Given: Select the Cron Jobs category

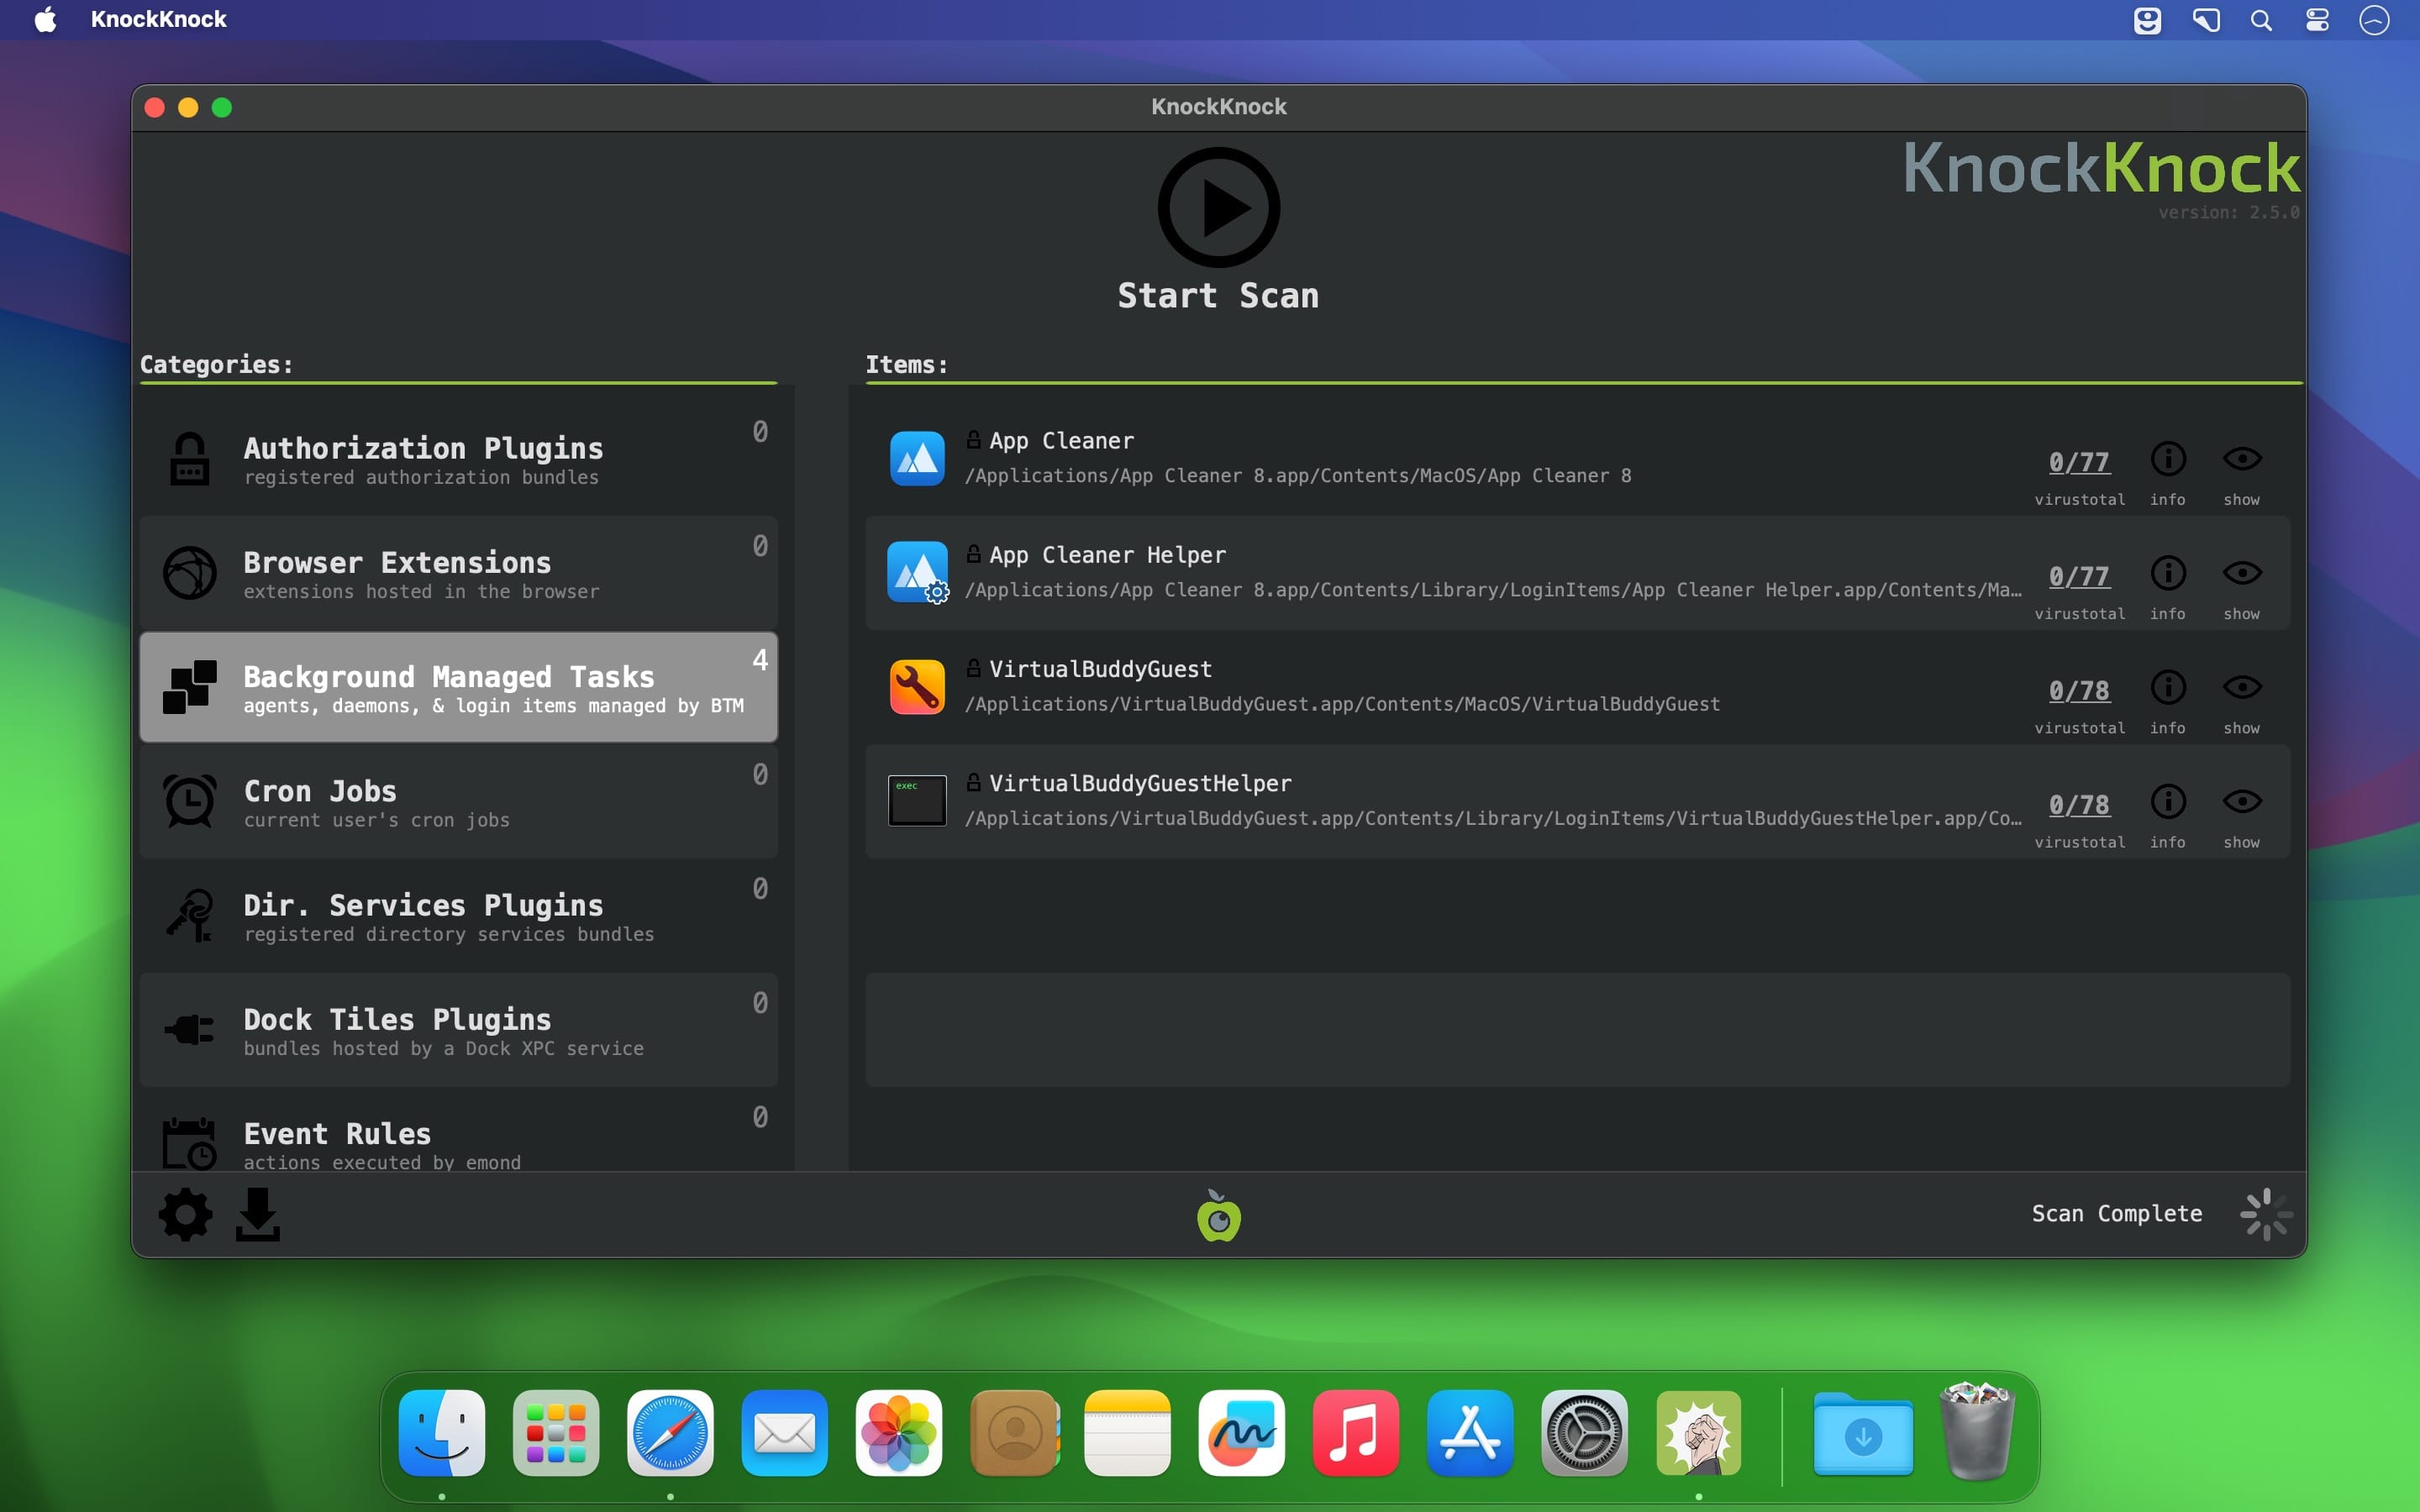Looking at the screenshot, I should click(x=459, y=801).
